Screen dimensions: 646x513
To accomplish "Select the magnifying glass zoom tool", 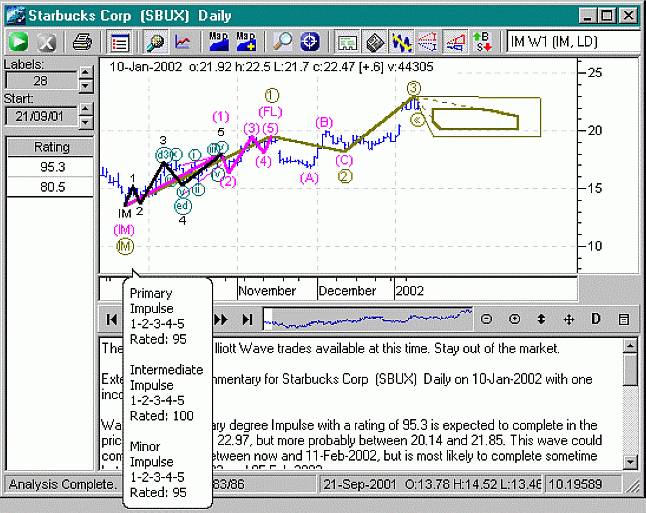I will click(283, 42).
